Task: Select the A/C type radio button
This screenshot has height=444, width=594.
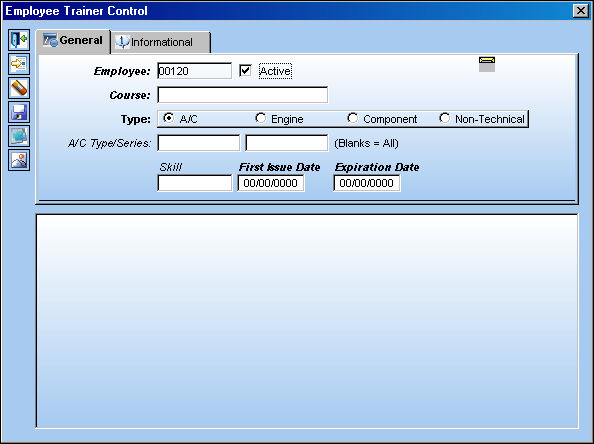Action: pyautogui.click(x=168, y=118)
